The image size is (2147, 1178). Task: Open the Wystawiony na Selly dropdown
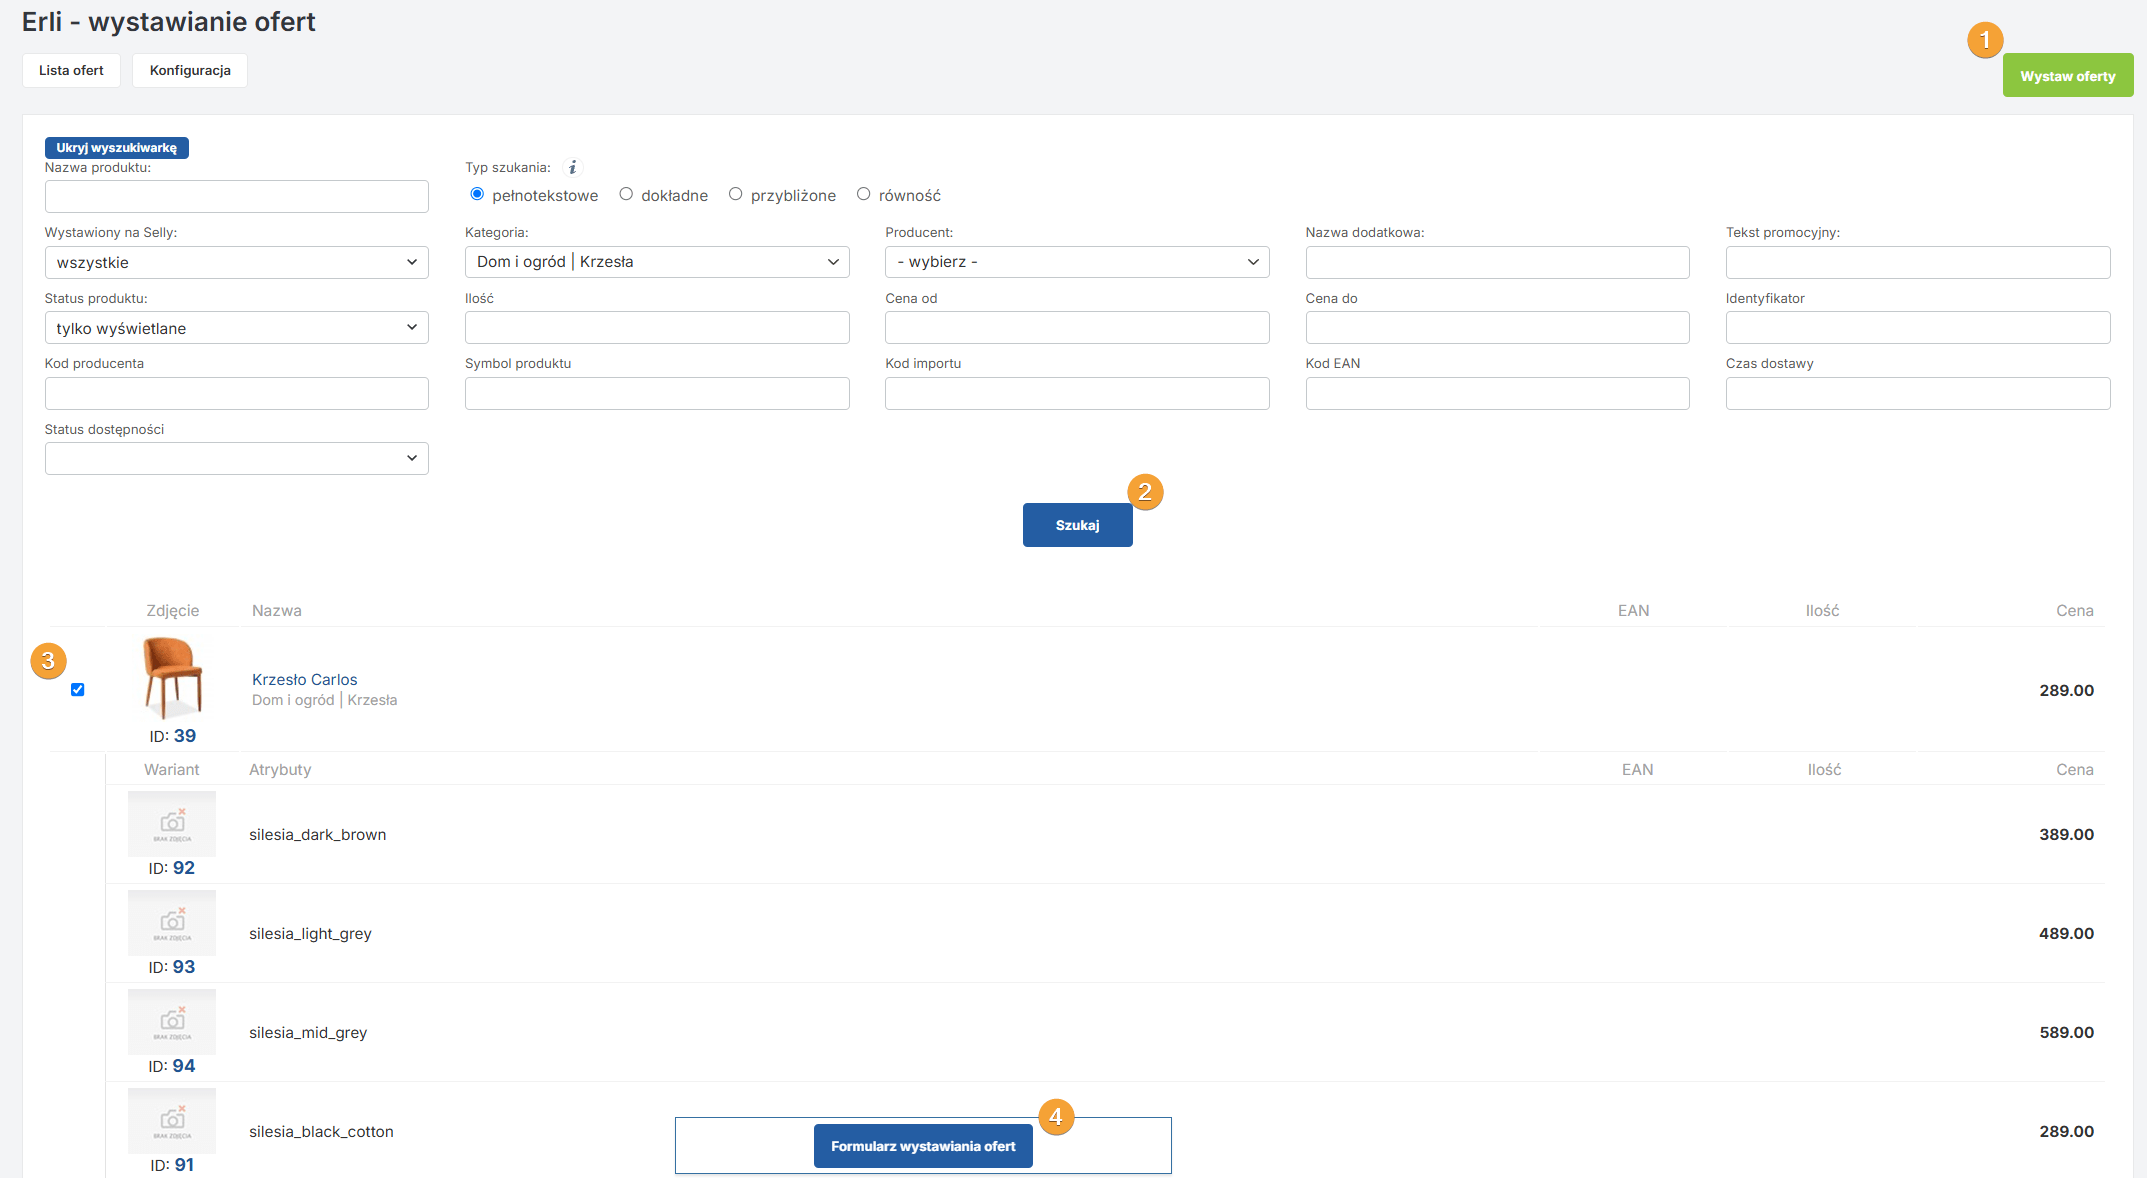pos(236,262)
